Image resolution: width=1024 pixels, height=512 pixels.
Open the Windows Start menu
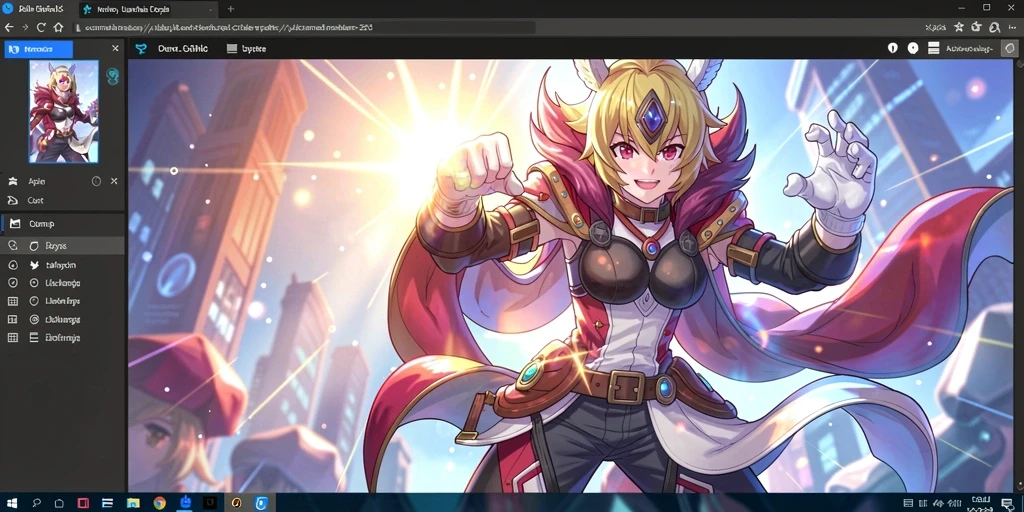(x=12, y=503)
